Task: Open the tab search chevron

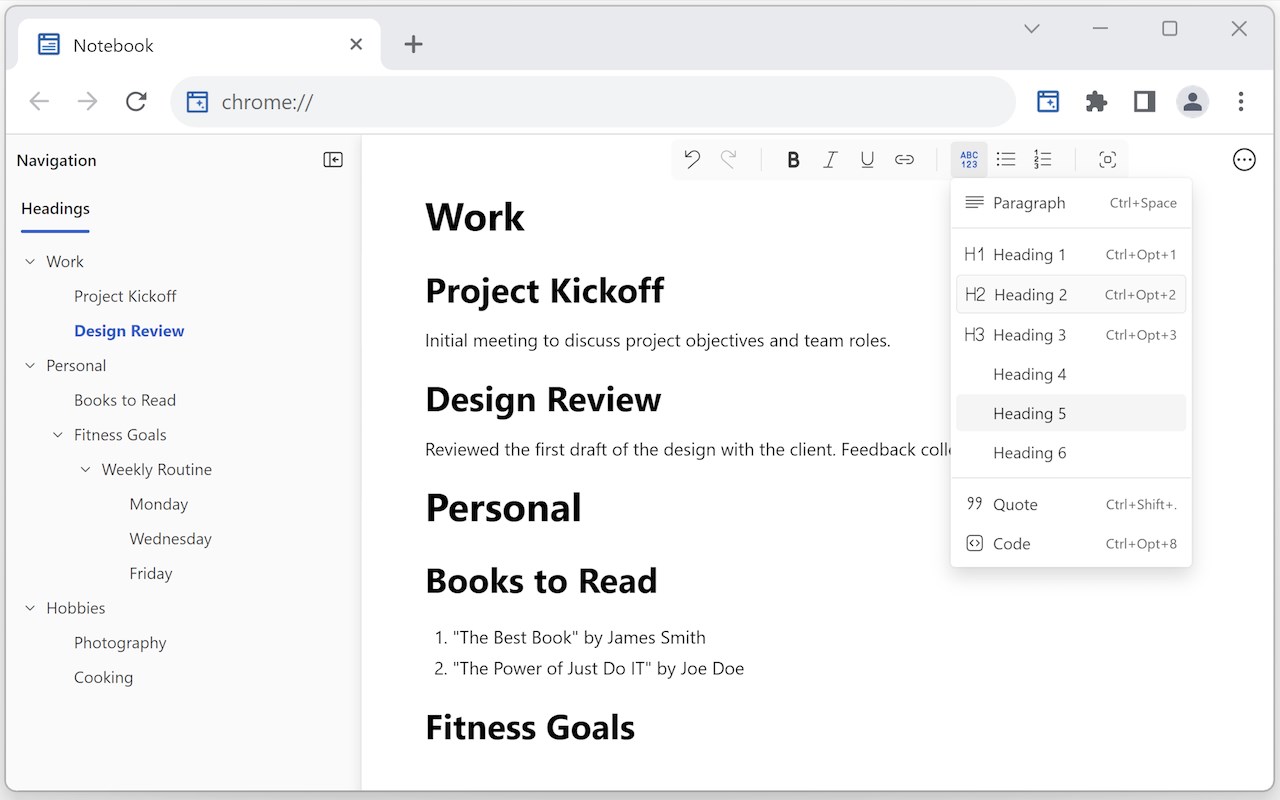Action: click(1032, 29)
